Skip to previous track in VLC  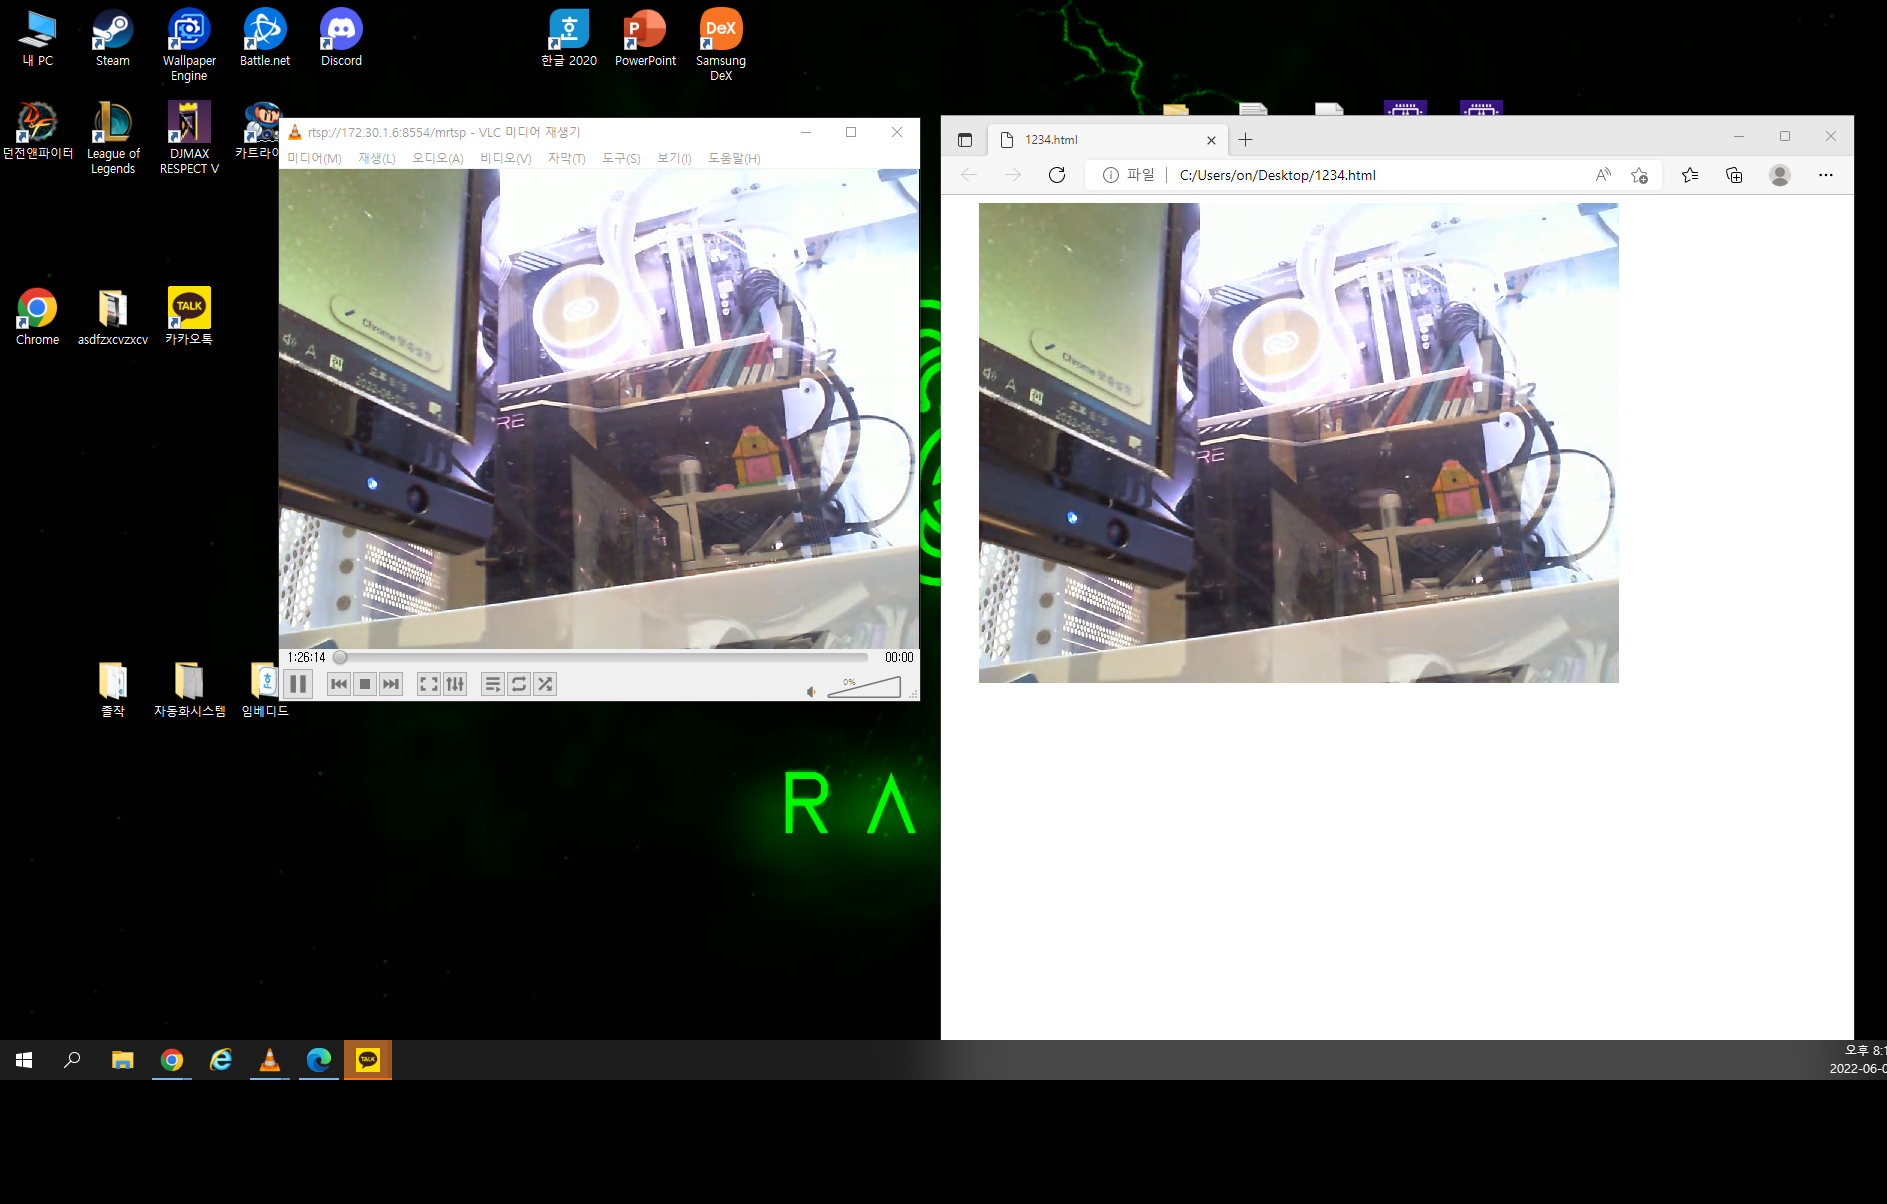[339, 684]
